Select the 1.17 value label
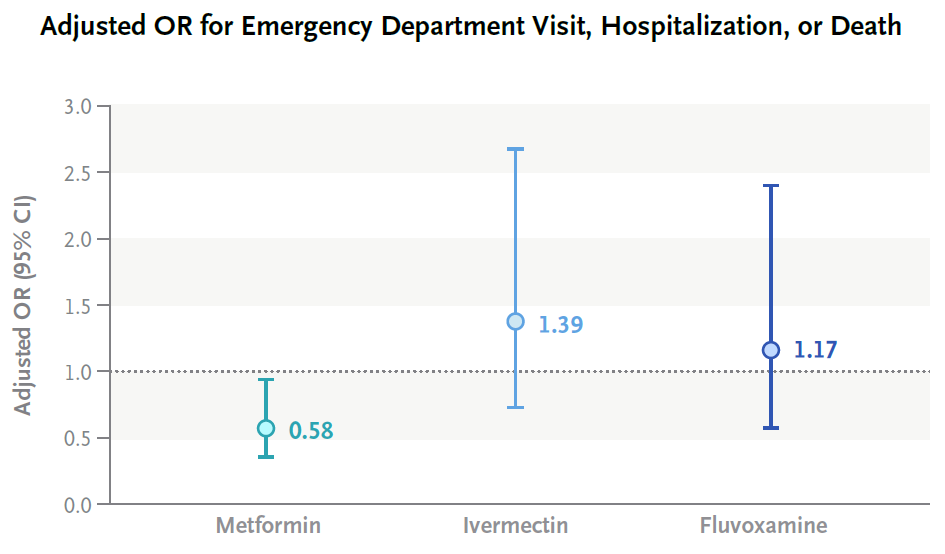 [x=816, y=350]
